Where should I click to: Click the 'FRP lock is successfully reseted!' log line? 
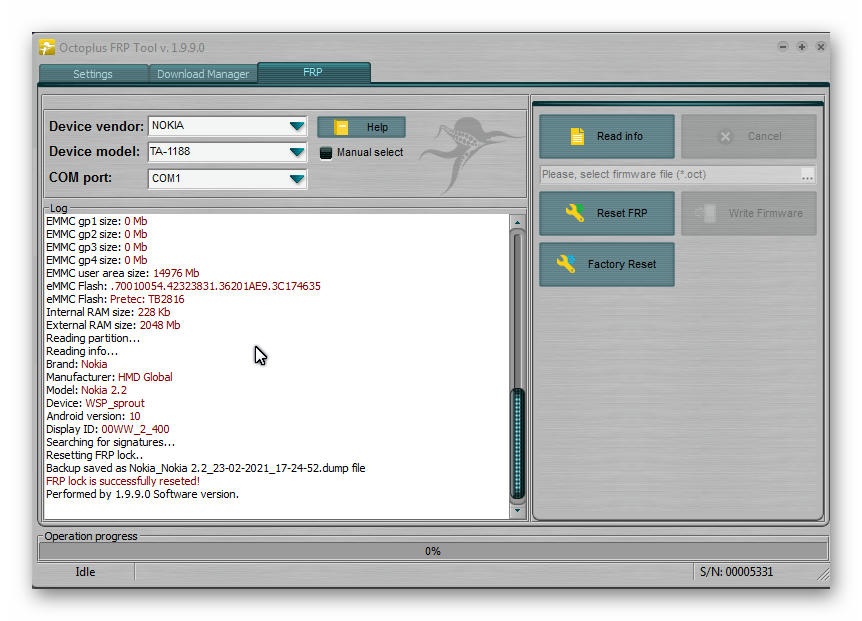[x=123, y=481]
